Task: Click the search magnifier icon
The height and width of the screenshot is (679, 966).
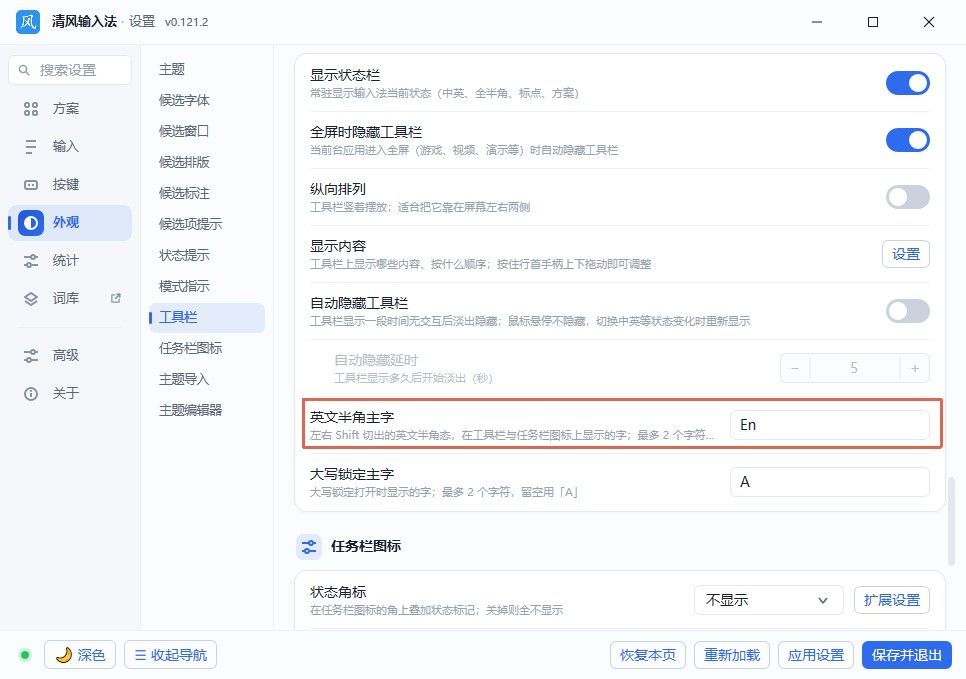Action: click(x=24, y=70)
